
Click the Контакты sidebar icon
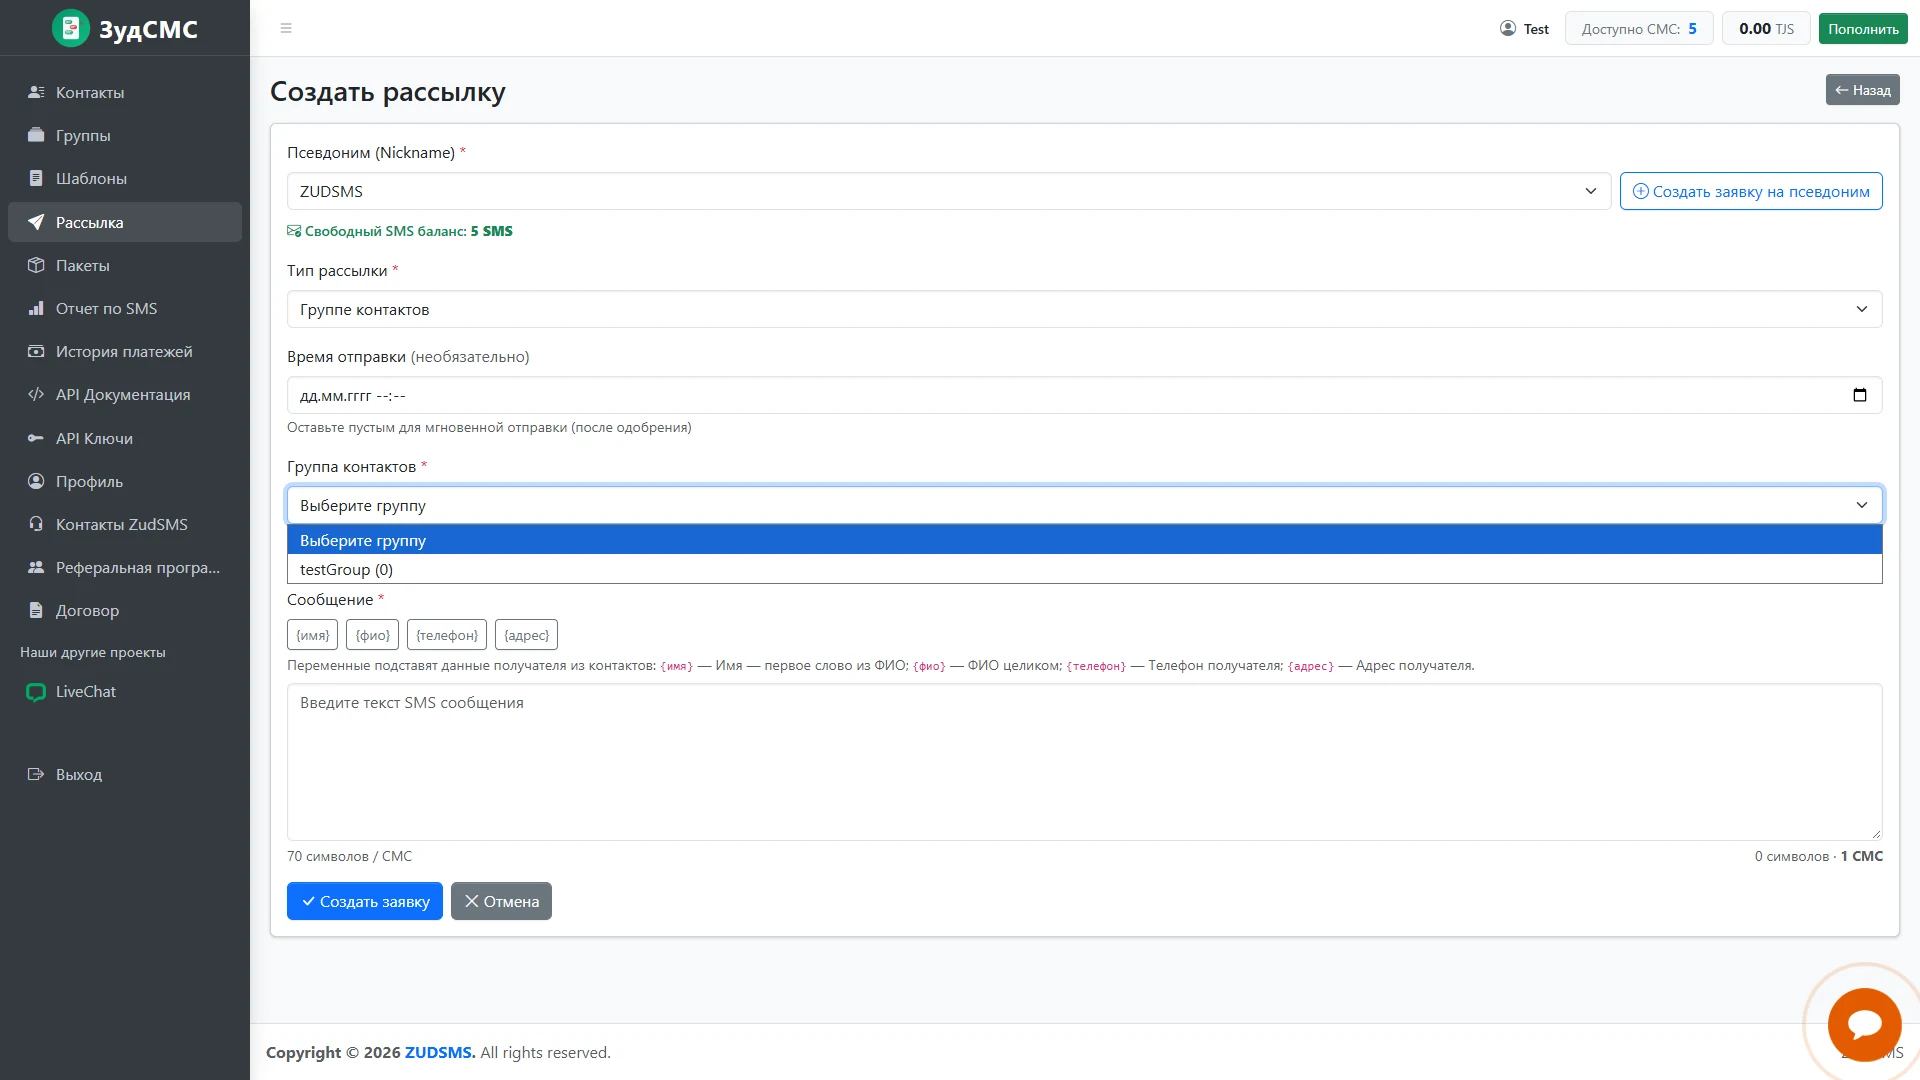pos(36,92)
